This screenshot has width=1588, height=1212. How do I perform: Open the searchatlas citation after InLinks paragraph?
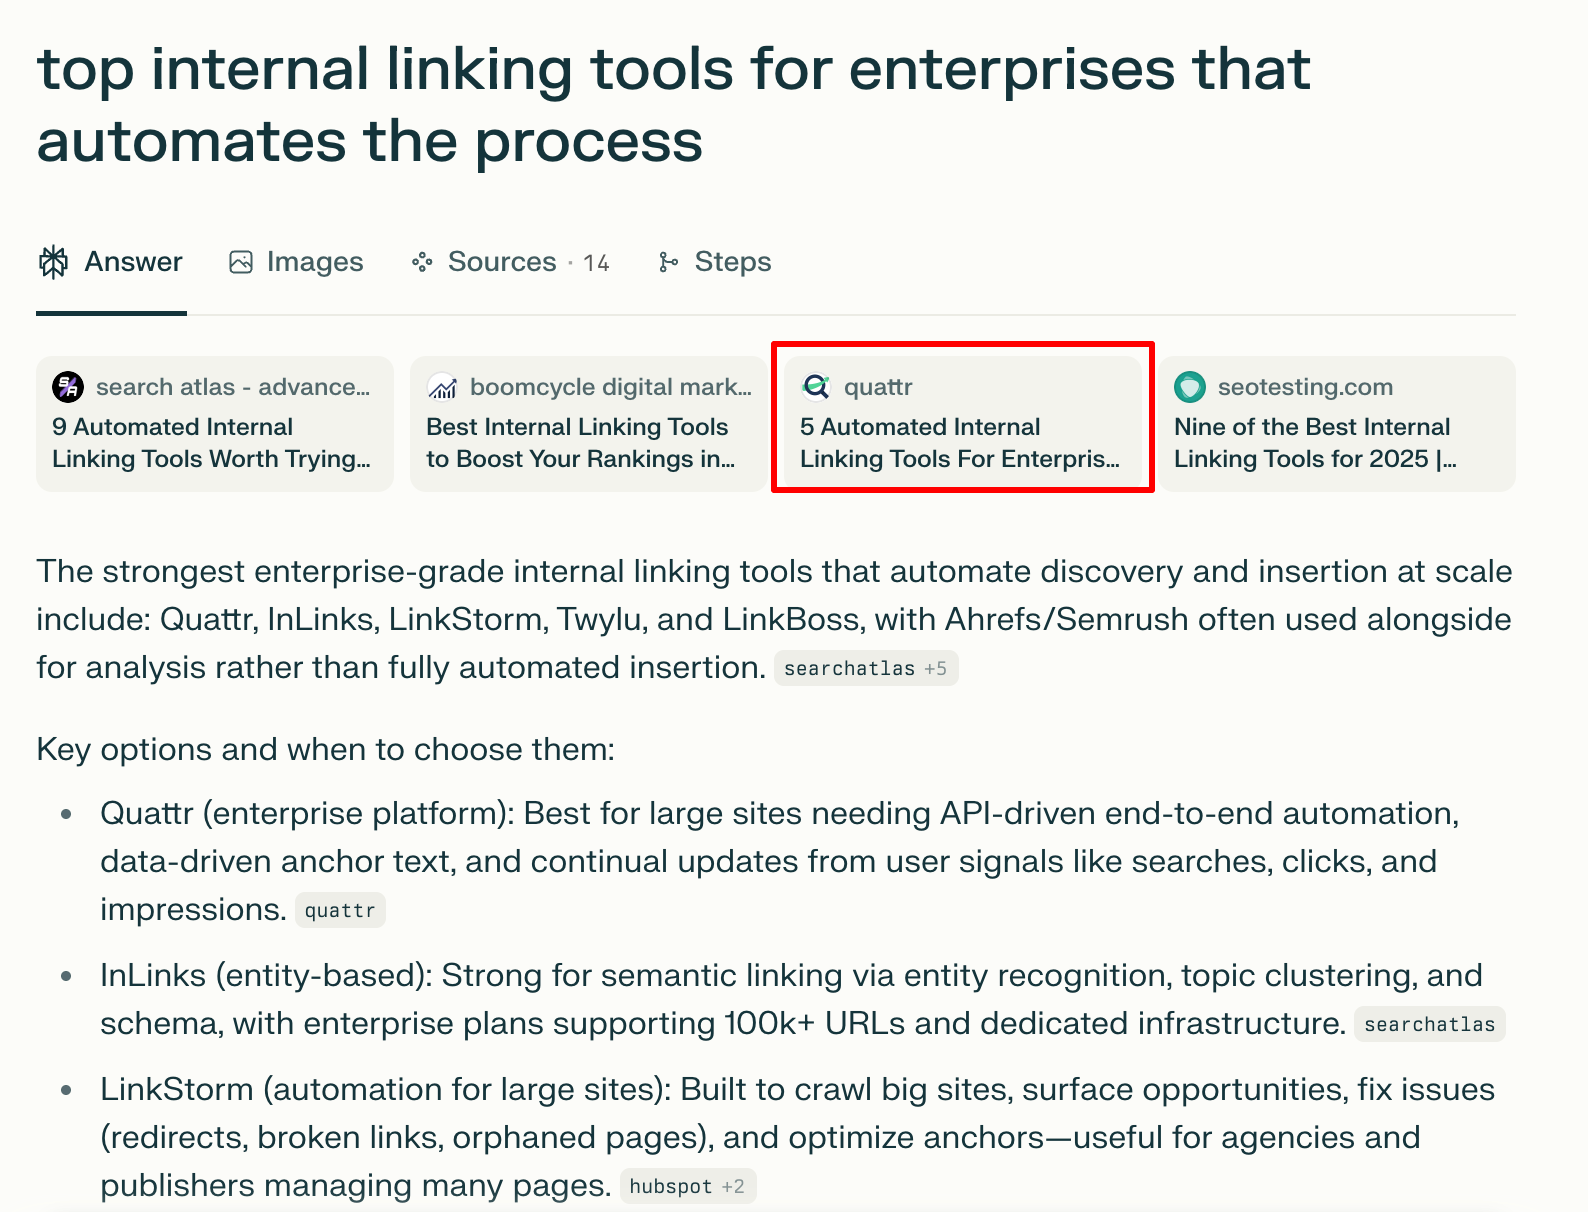[x=1429, y=1024]
